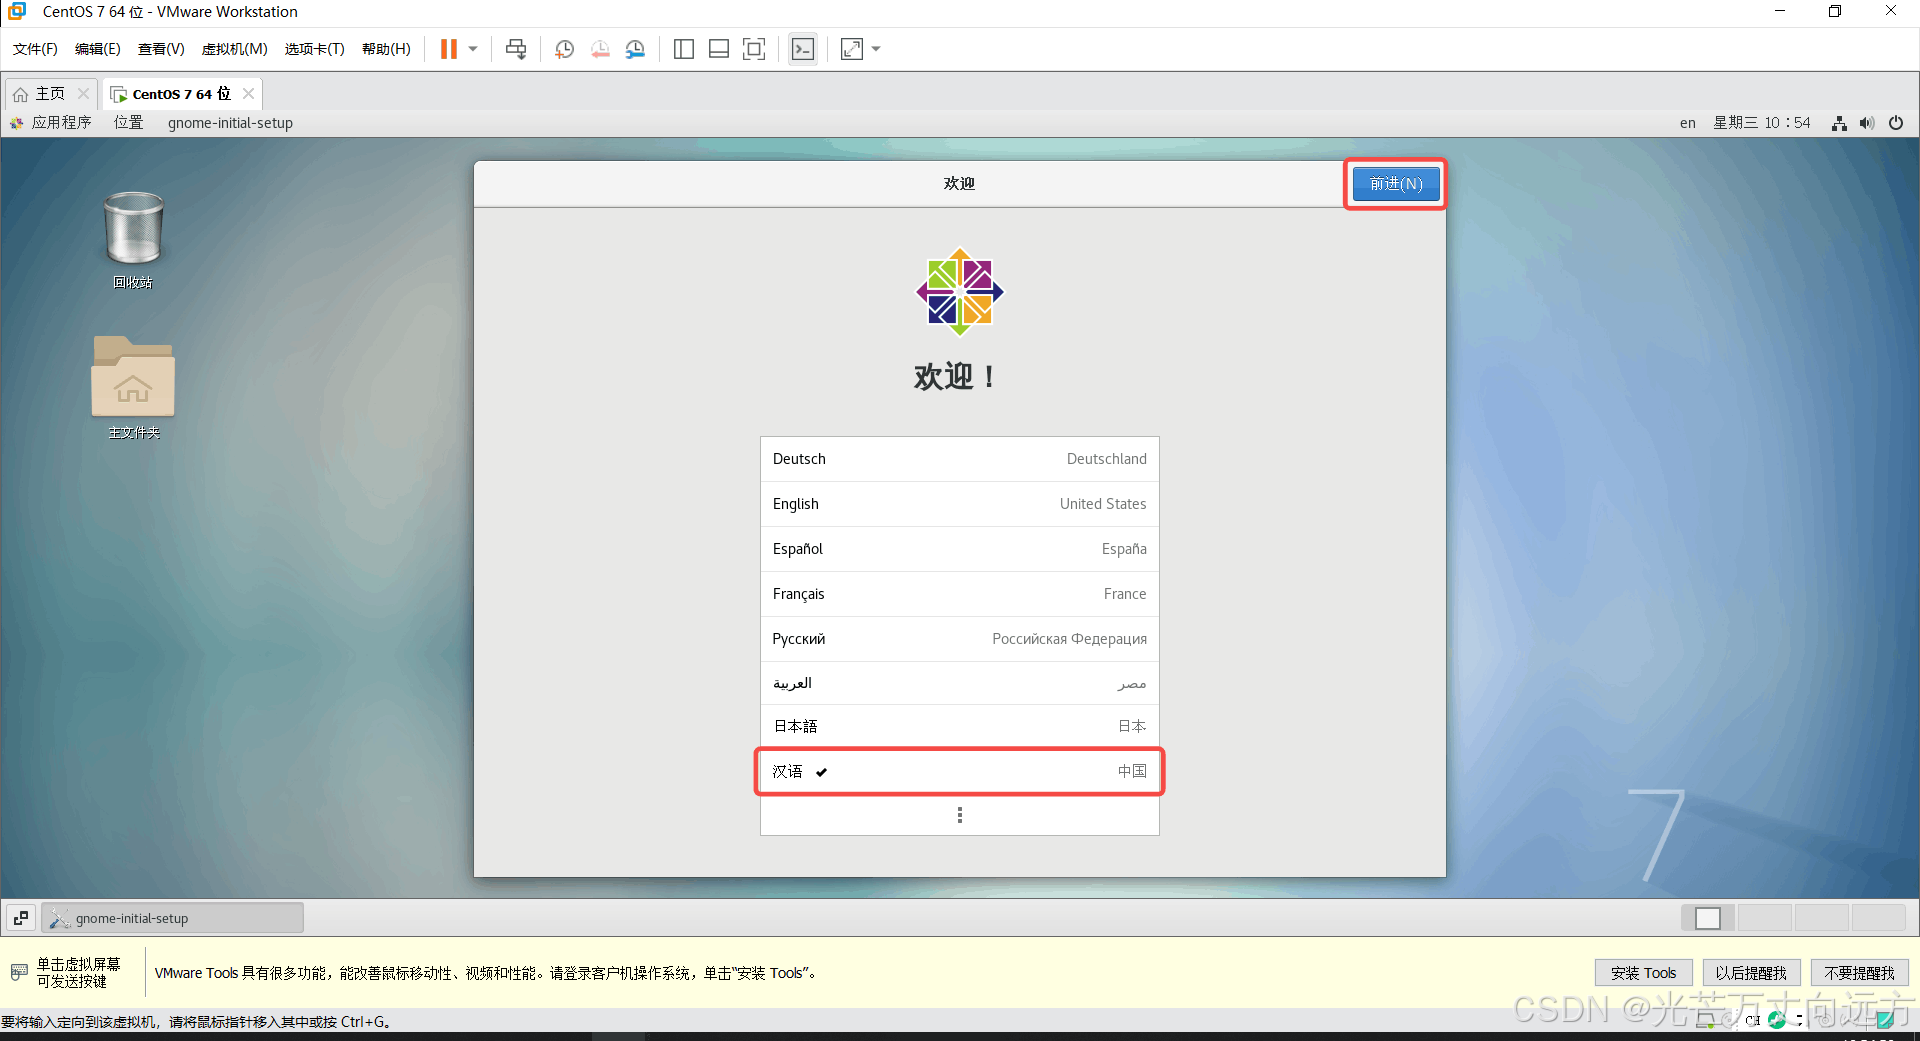
Task: Click the 前进(N) button
Action: [1396, 184]
